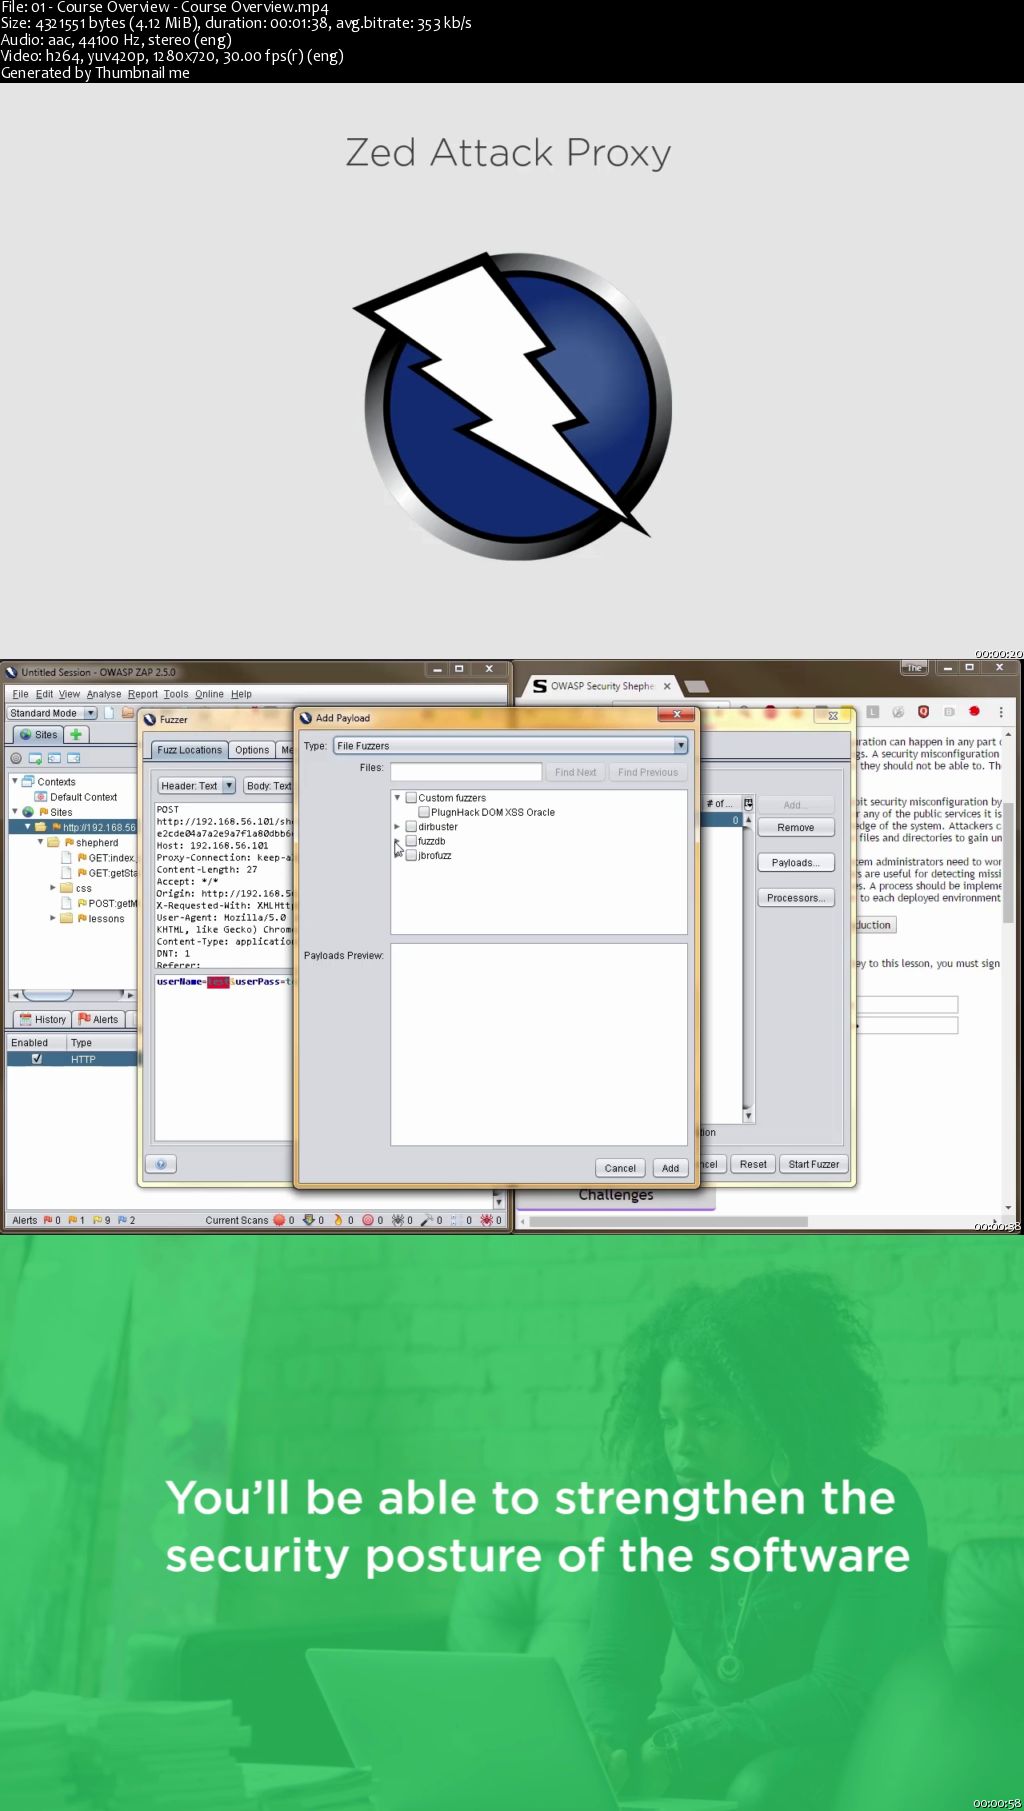Click the blue flag informational alerts icon
Viewport: 1024px width, 1811px height.
coord(122,1220)
